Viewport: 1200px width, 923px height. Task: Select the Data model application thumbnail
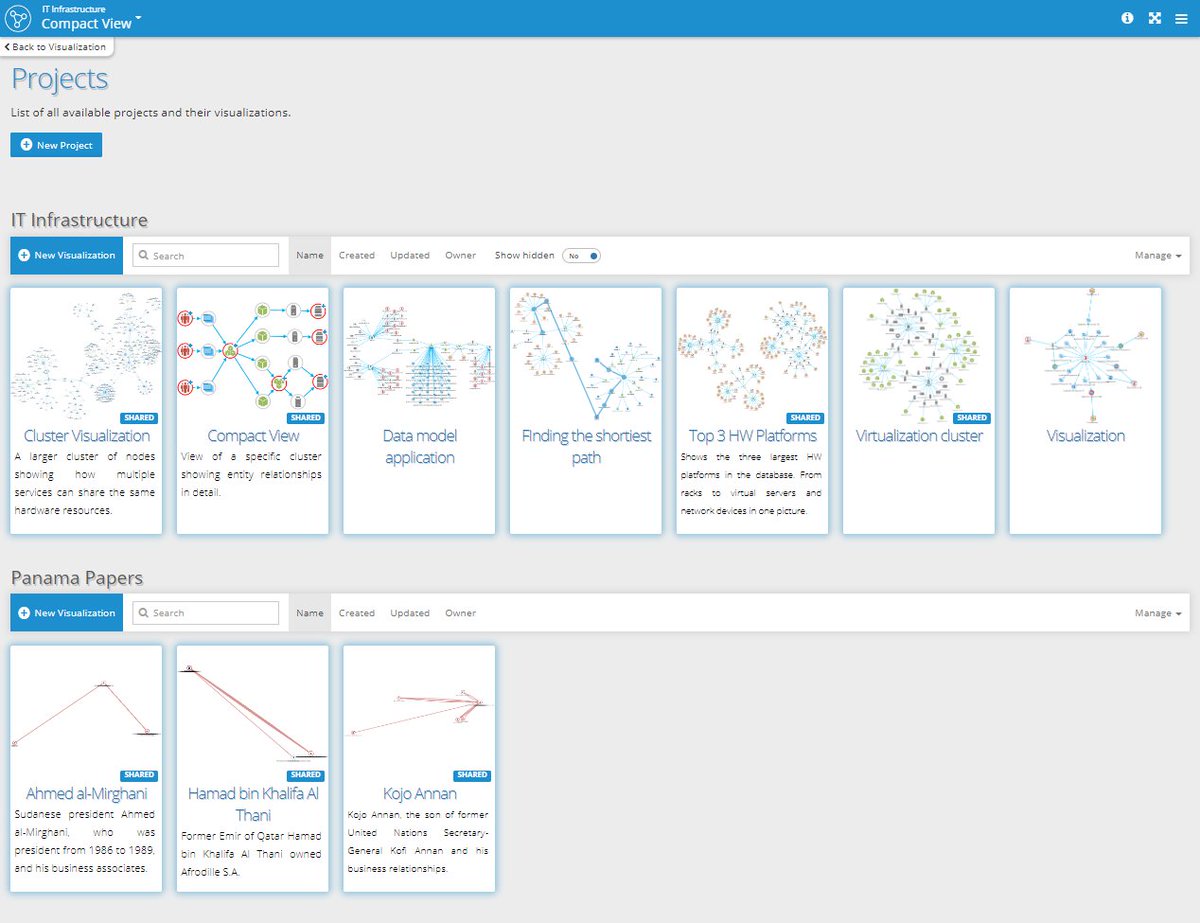point(419,357)
